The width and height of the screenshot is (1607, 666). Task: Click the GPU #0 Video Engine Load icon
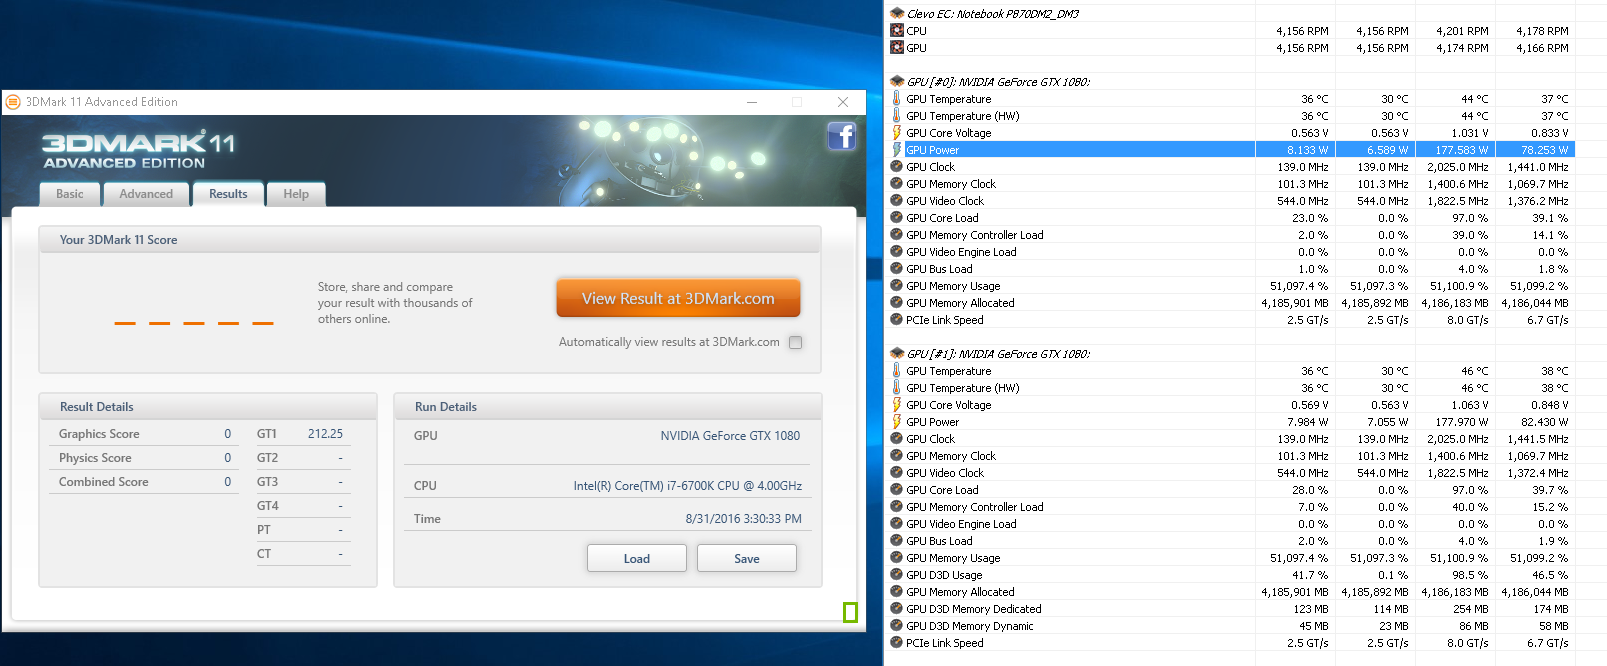point(897,252)
